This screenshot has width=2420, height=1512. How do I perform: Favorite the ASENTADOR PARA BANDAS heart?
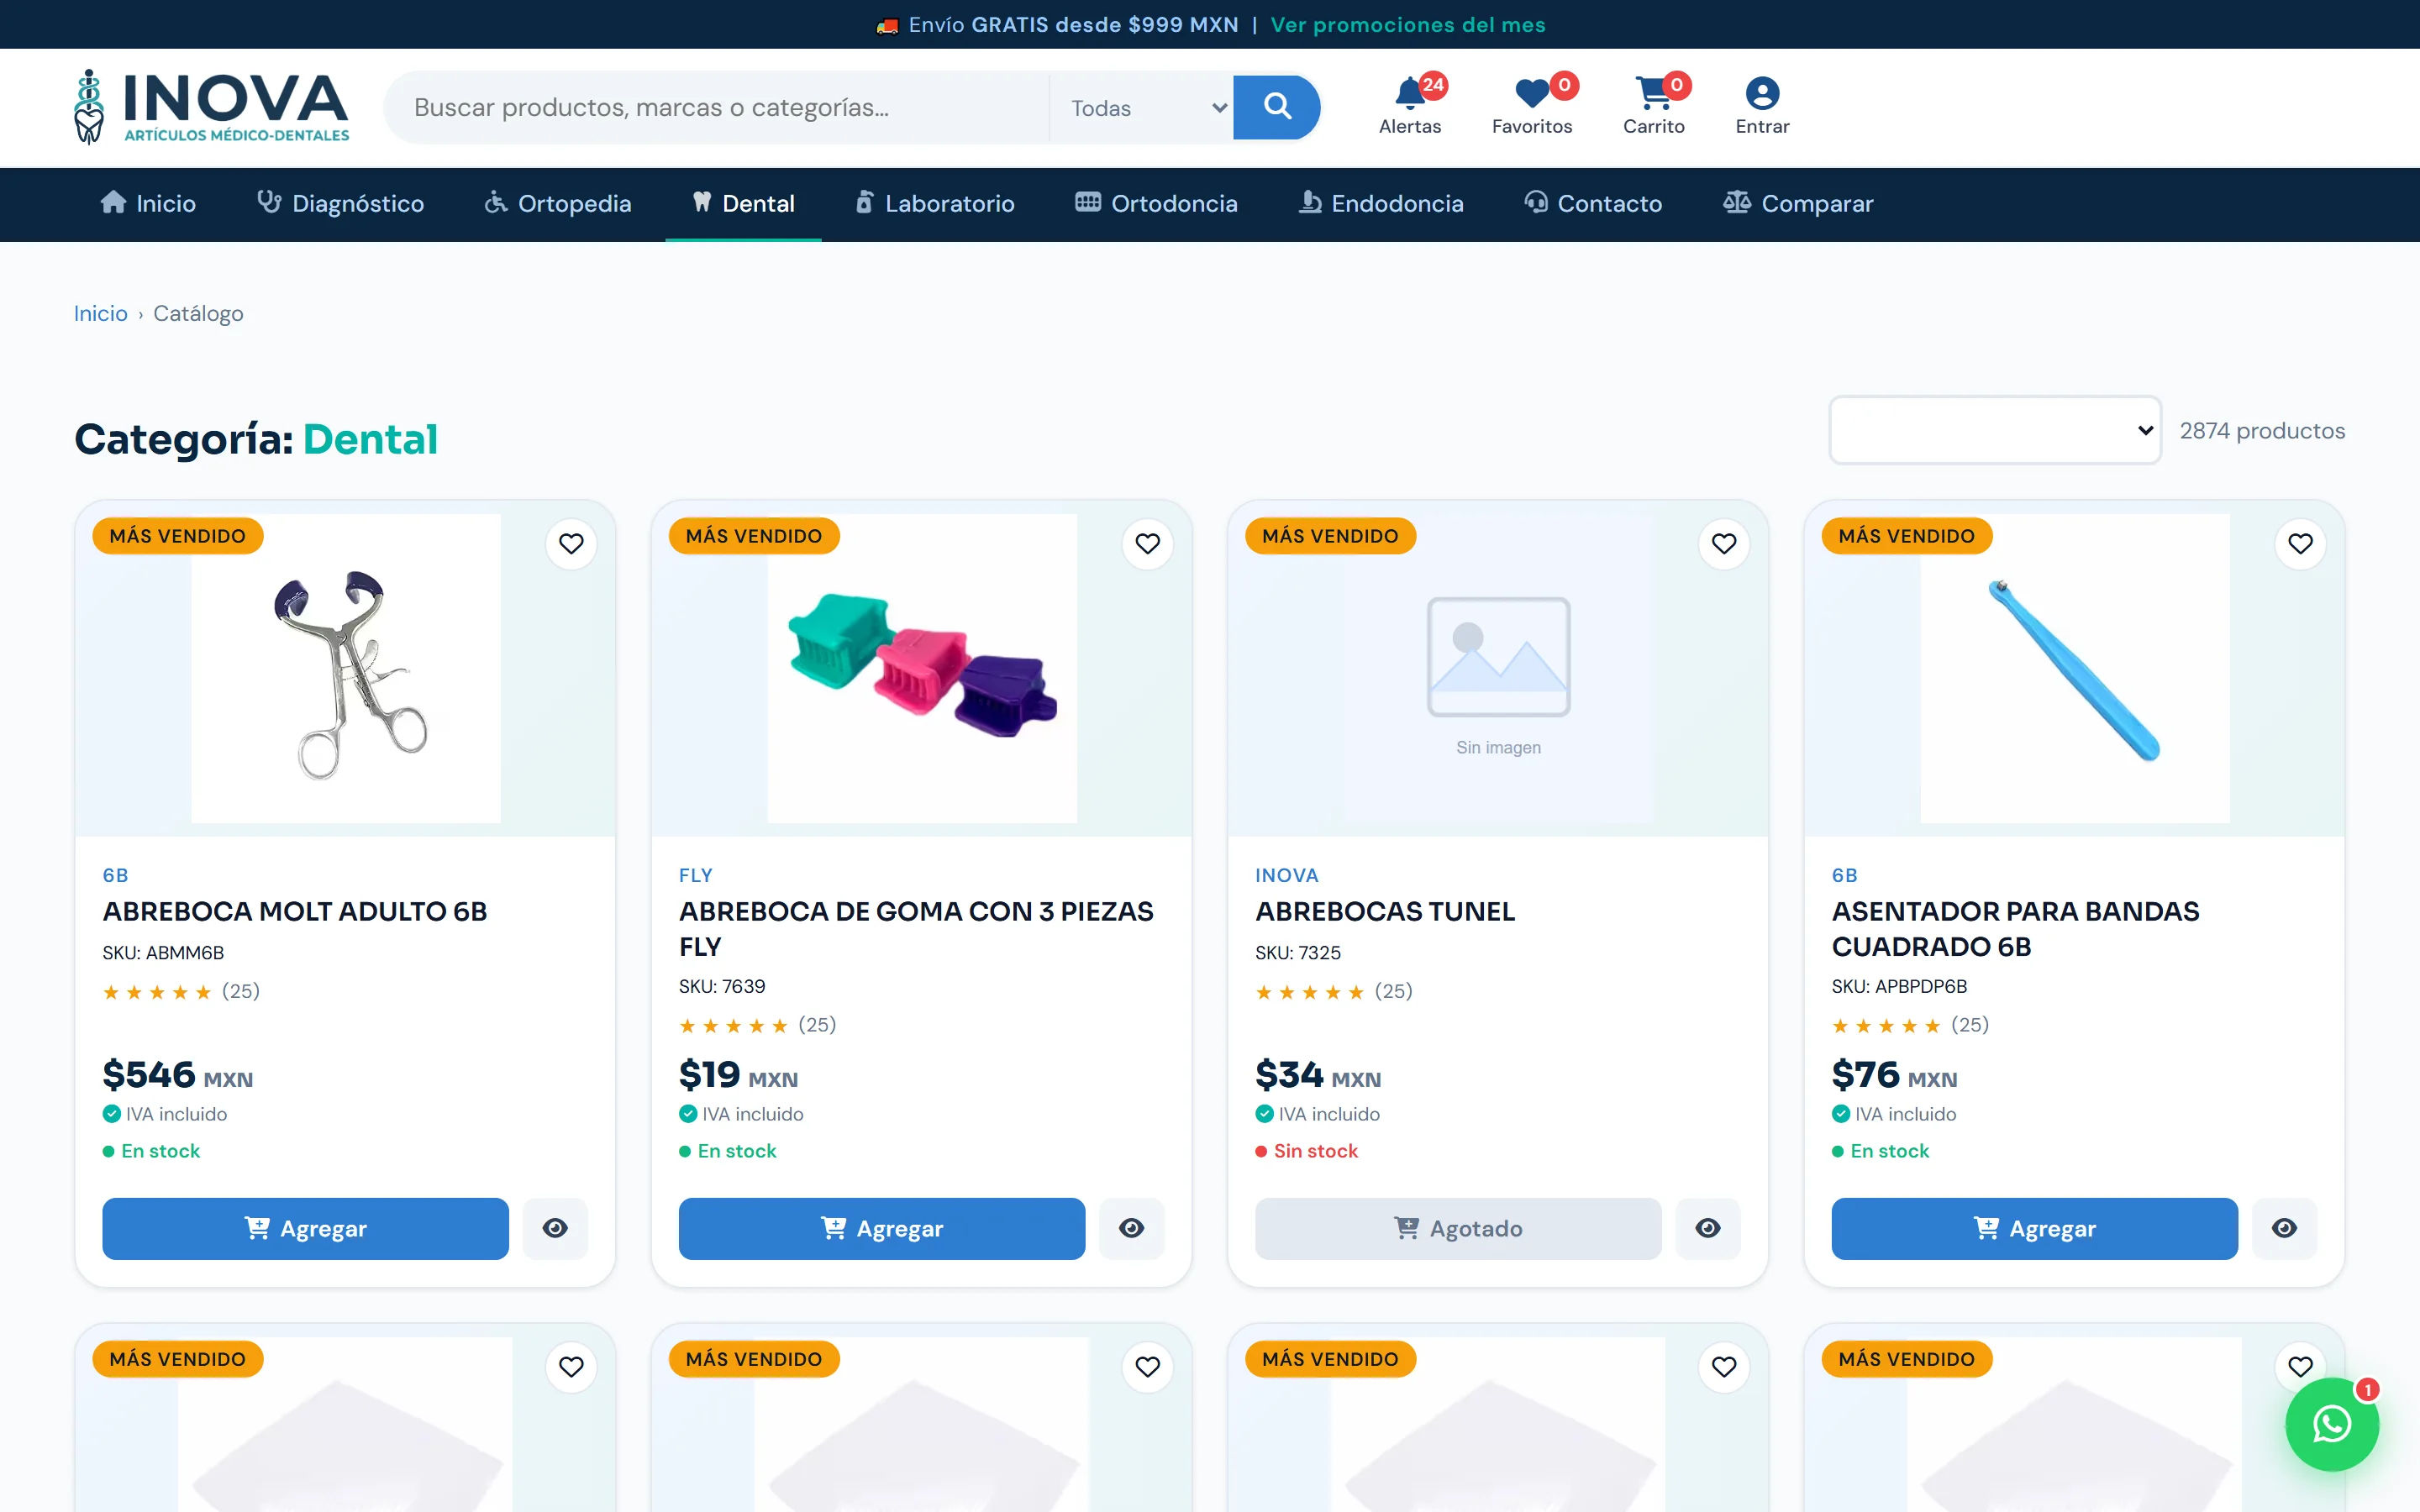[2300, 544]
